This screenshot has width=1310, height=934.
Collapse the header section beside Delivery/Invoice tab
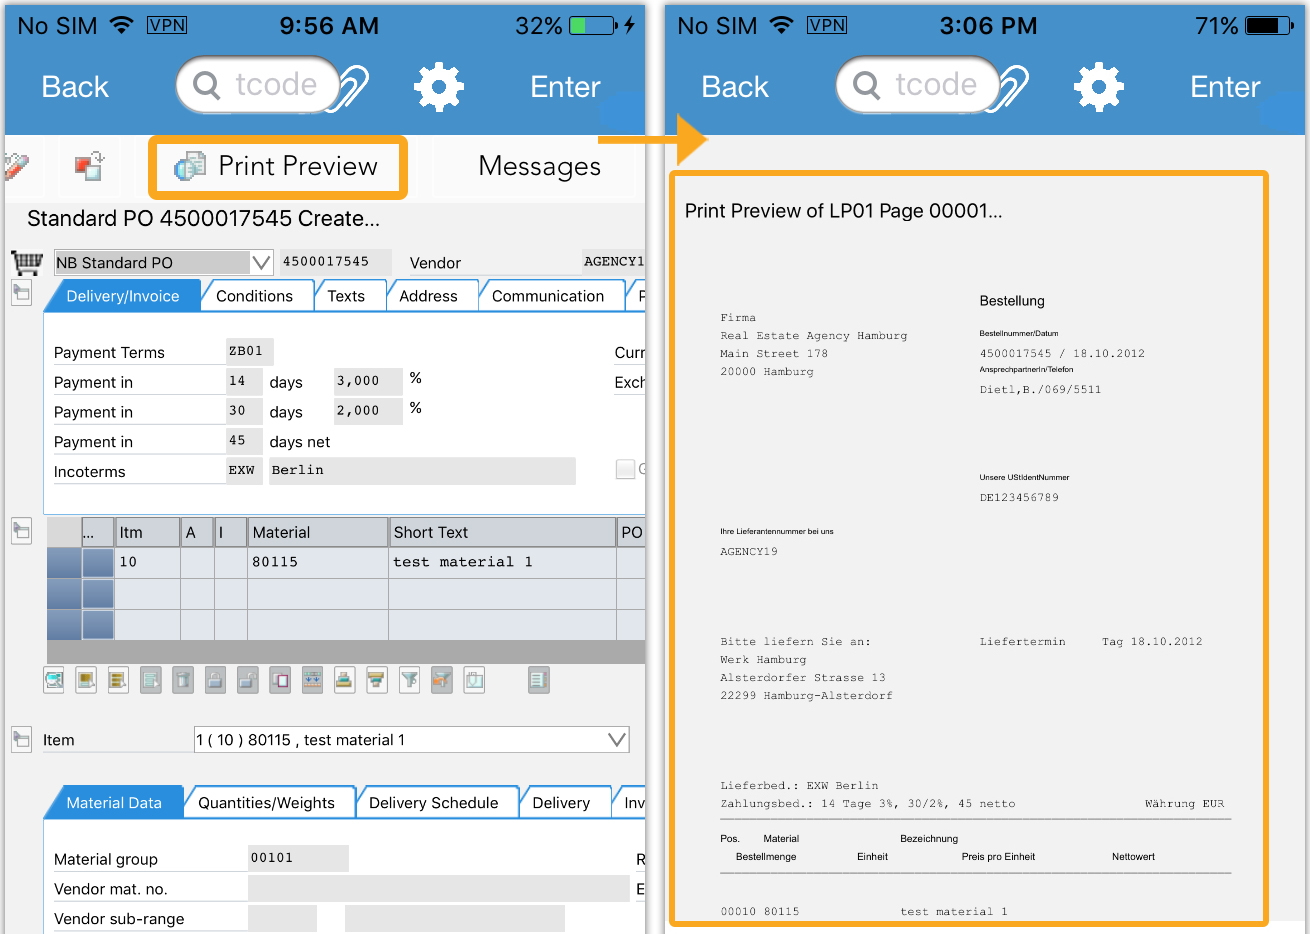coord(21,293)
